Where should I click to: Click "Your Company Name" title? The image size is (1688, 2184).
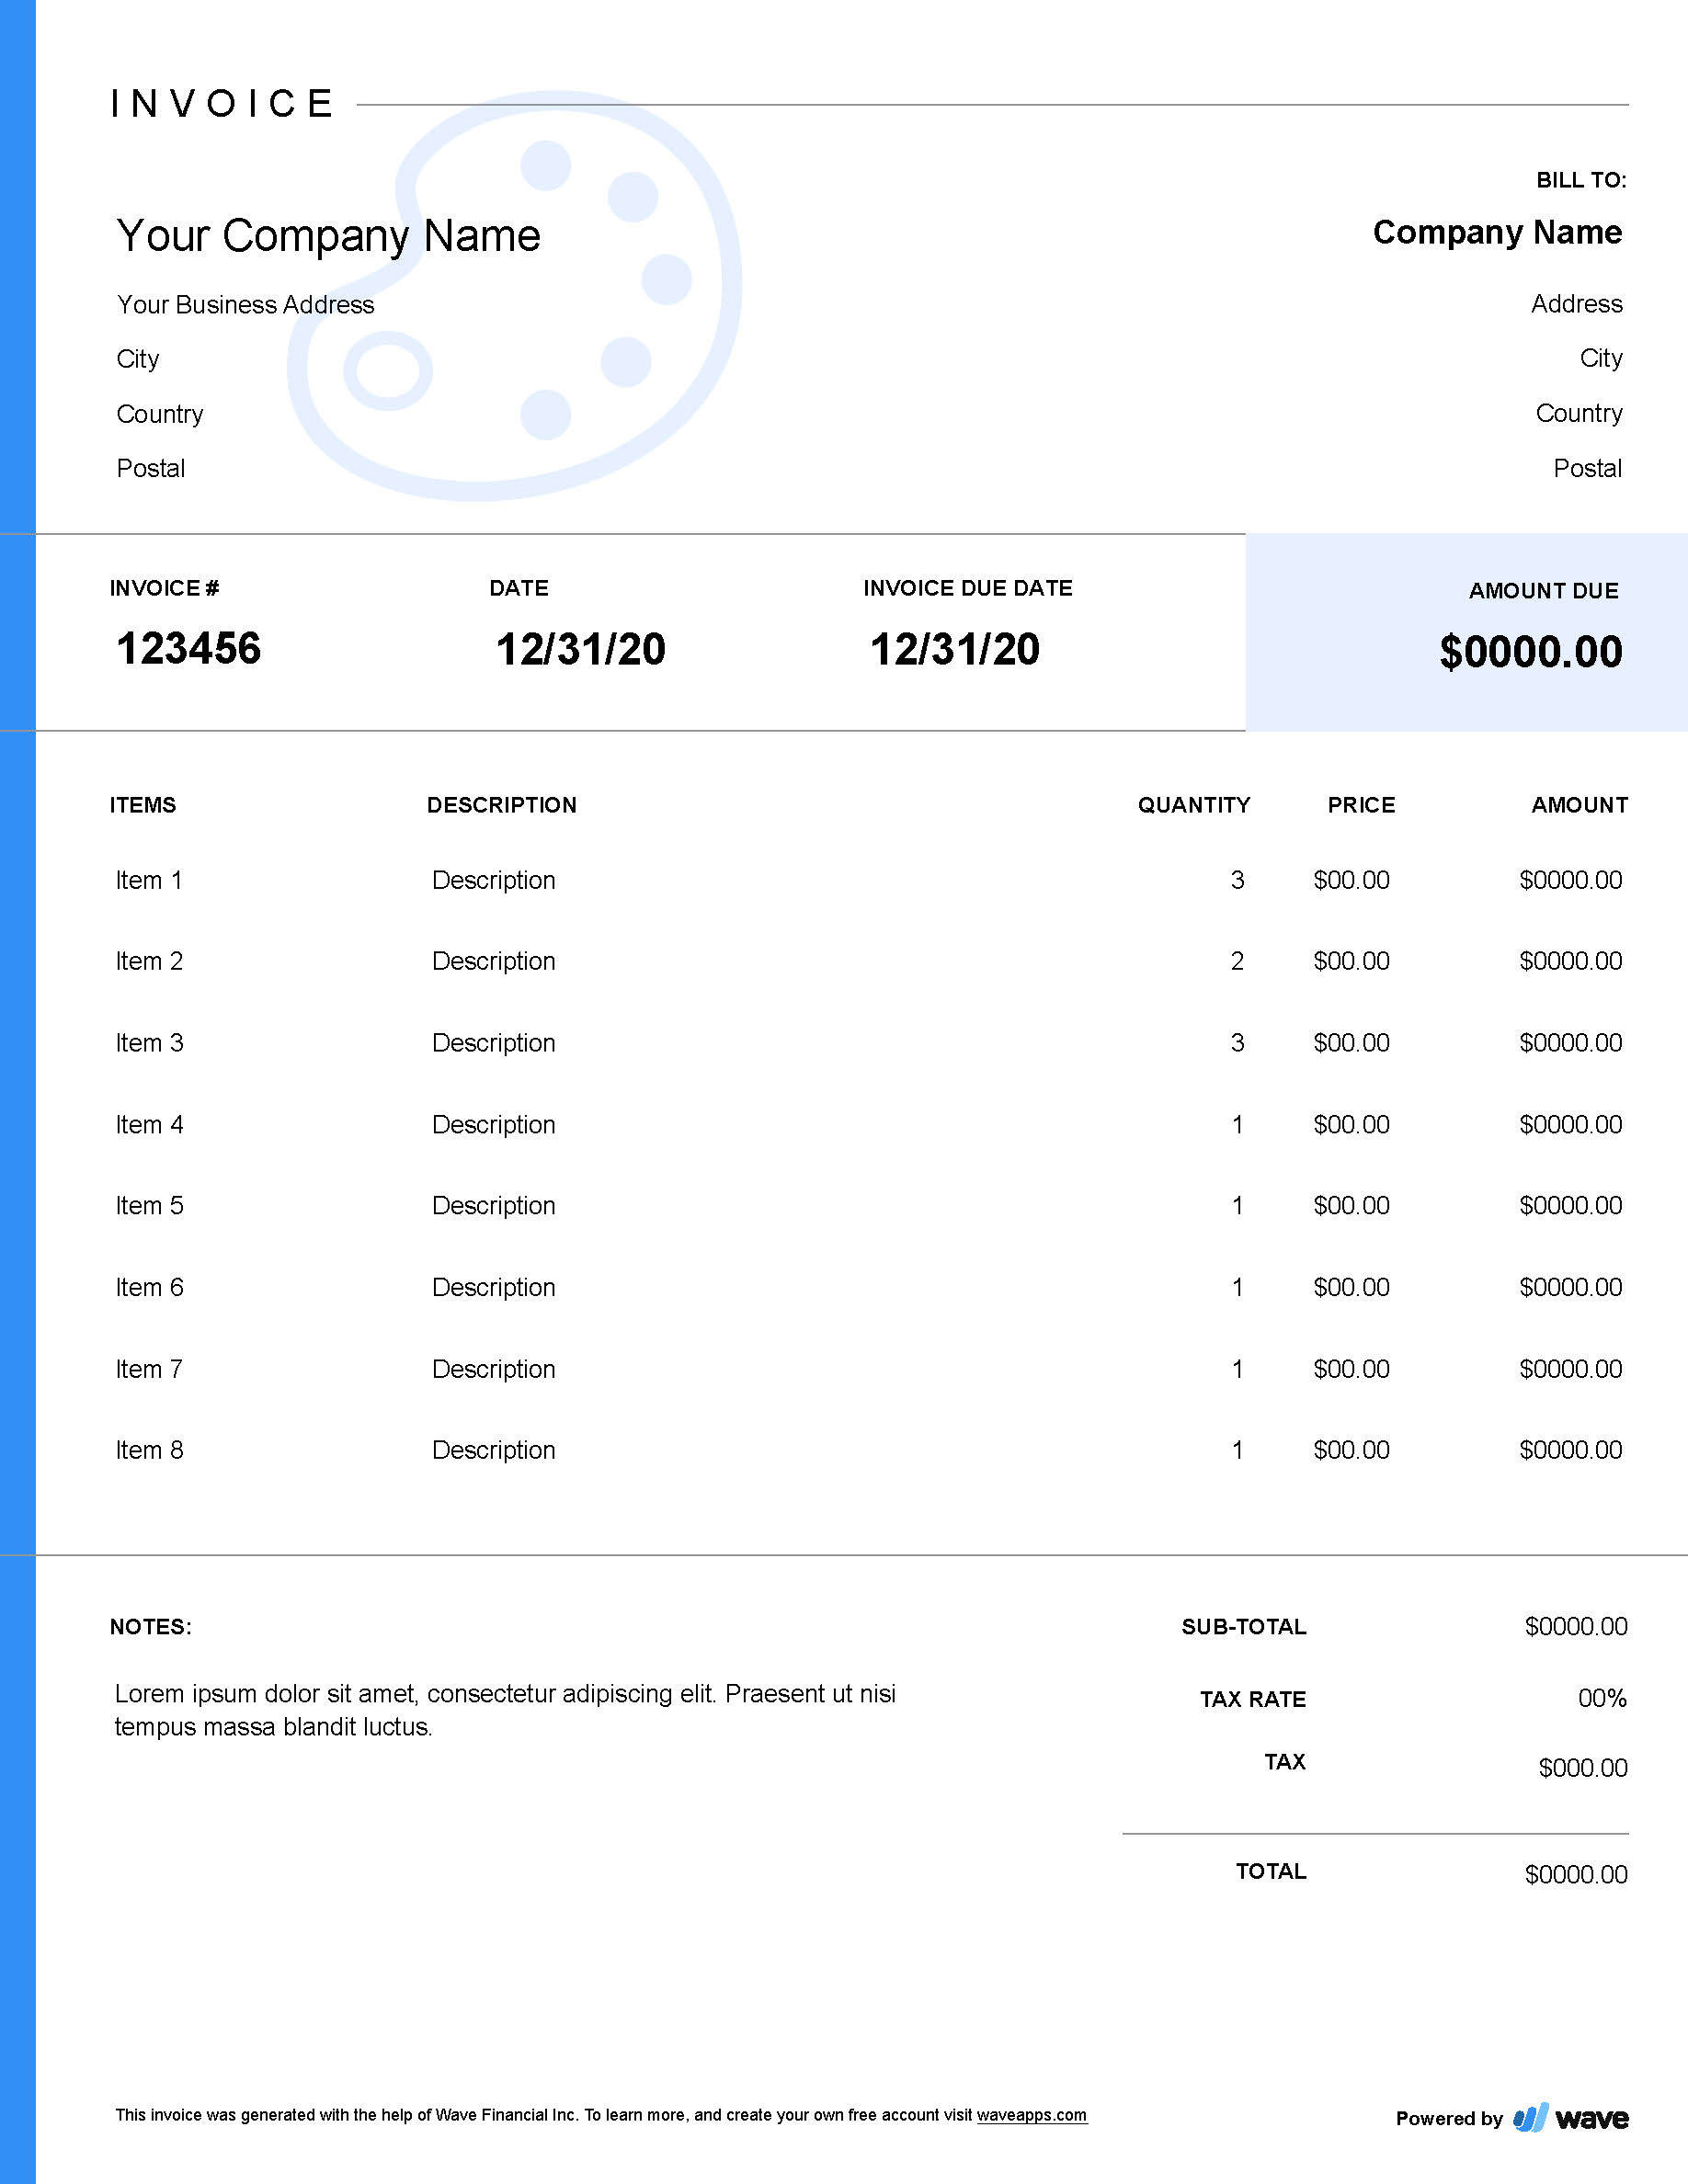(328, 236)
